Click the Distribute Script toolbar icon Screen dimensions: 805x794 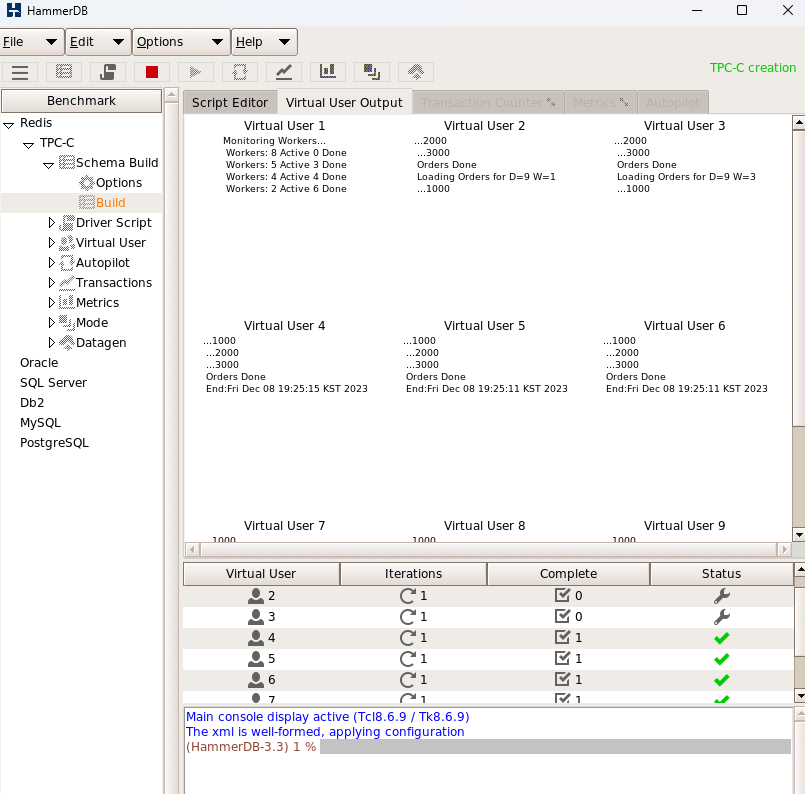[107, 71]
